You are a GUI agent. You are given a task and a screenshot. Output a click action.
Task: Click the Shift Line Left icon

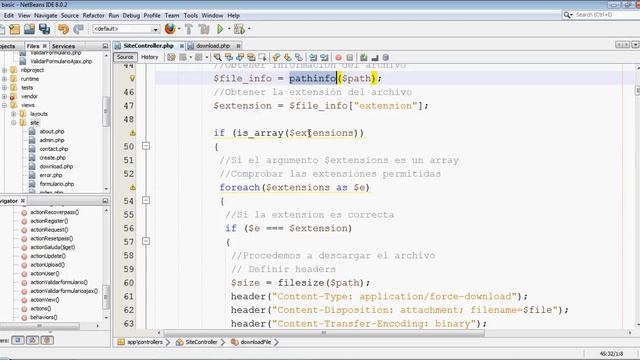[313, 57]
